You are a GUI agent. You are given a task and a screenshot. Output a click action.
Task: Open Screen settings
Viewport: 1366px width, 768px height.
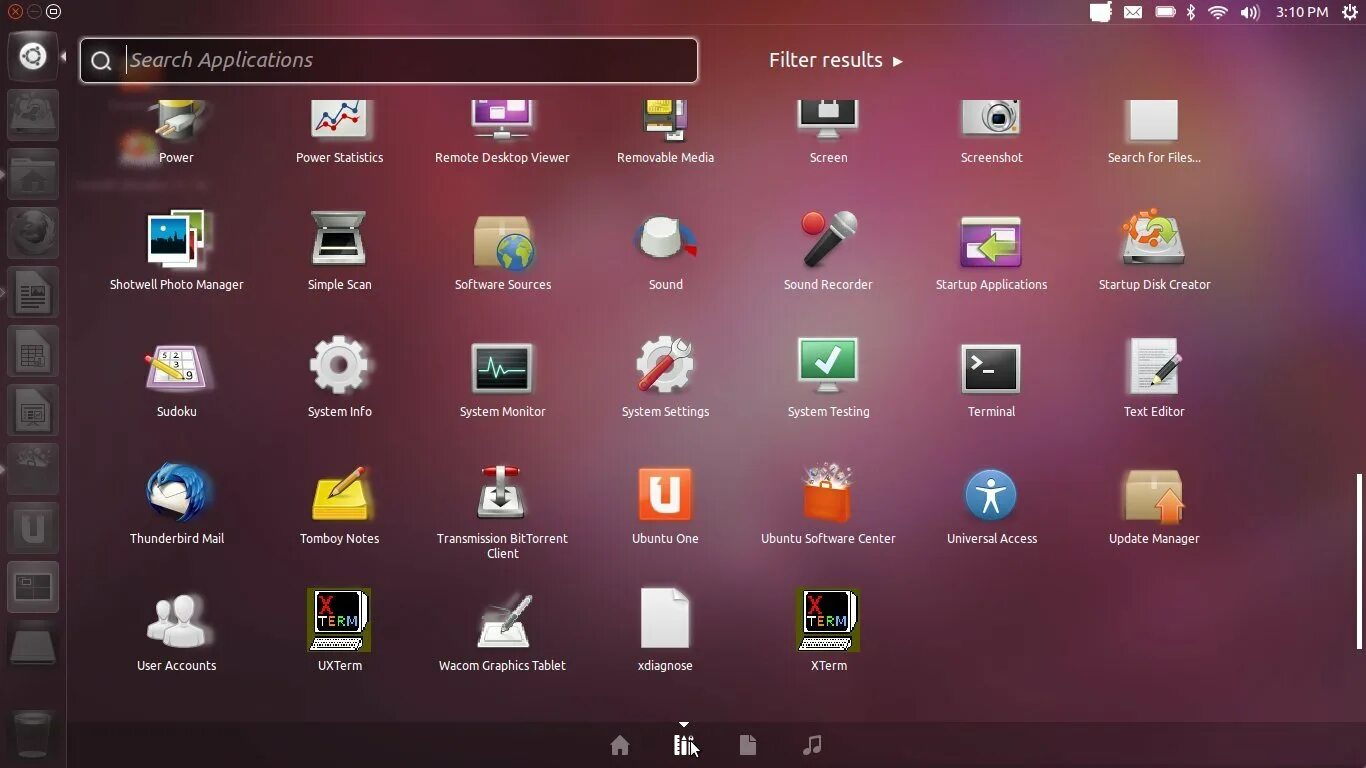tap(828, 132)
